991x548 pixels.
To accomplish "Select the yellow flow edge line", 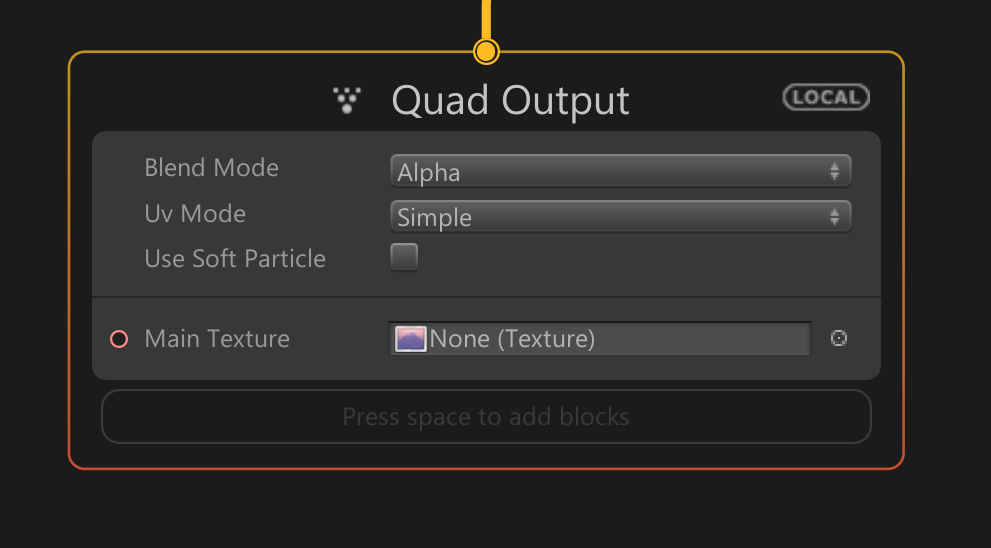I will pos(486,20).
